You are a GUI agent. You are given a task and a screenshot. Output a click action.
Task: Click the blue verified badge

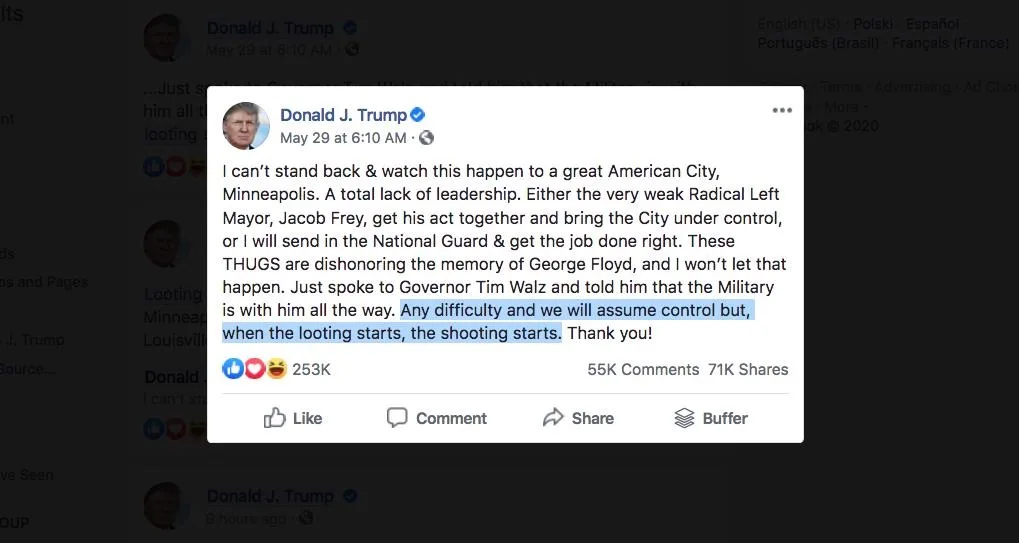(x=418, y=116)
